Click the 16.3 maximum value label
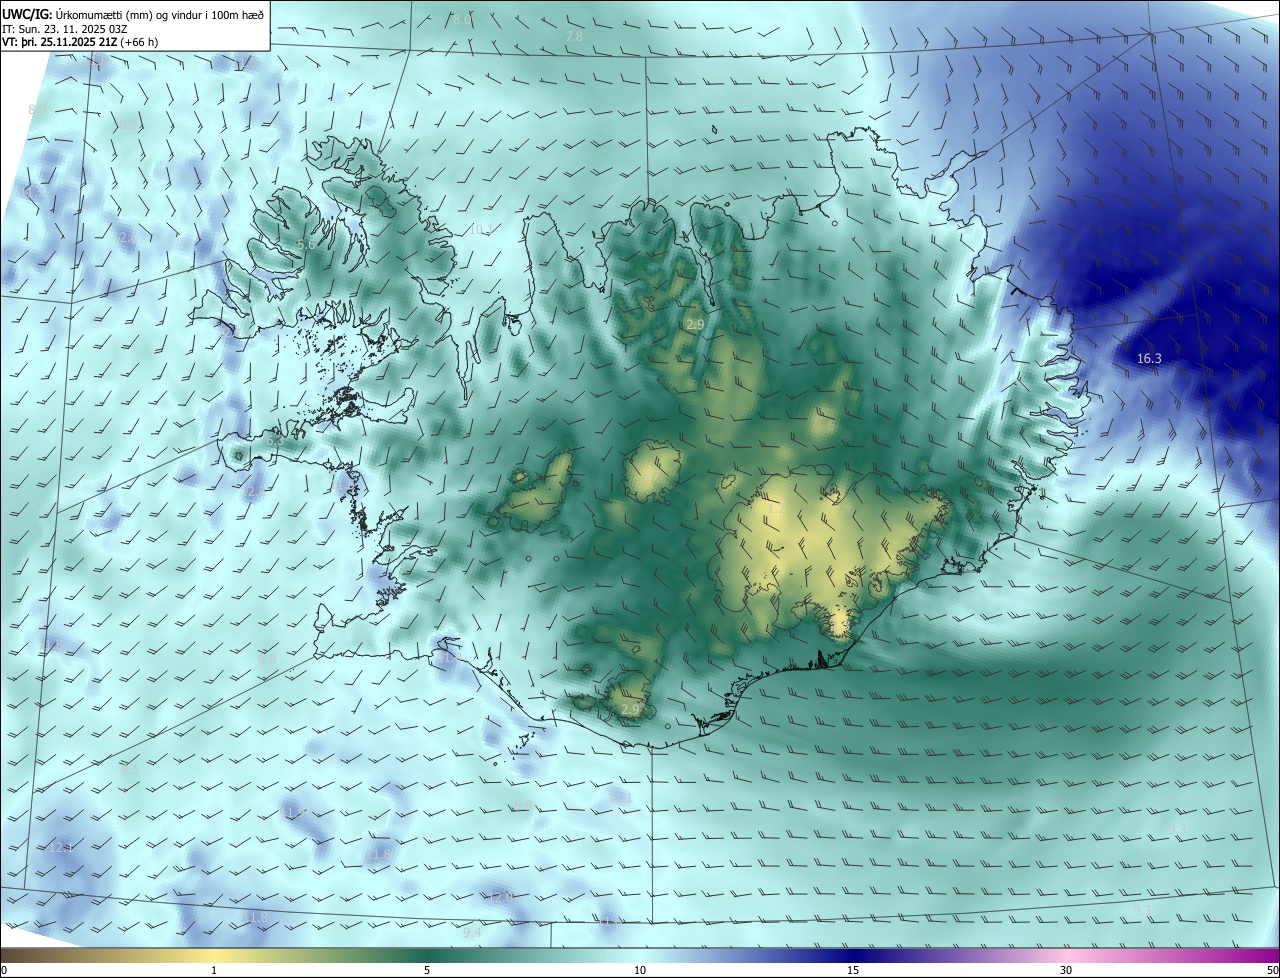This screenshot has height=978, width=1280. tap(1149, 359)
